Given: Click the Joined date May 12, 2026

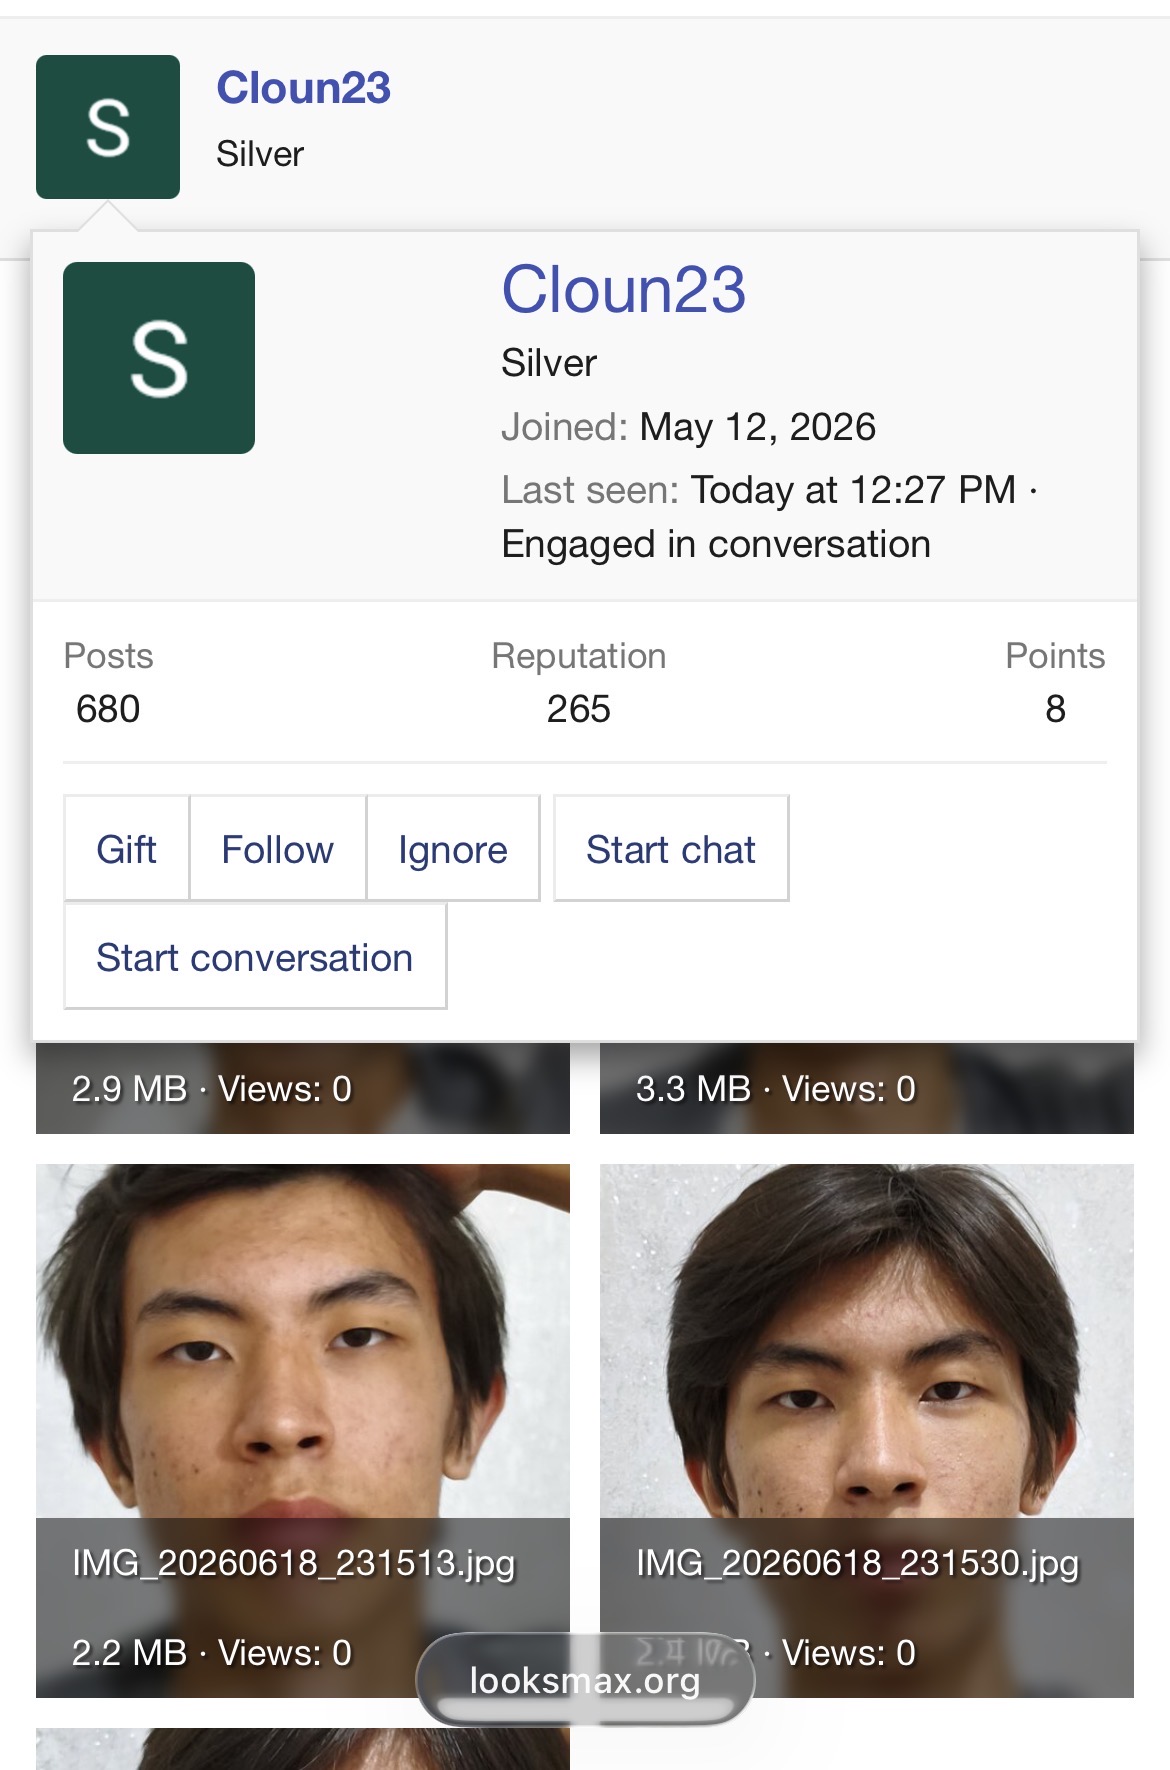Looking at the screenshot, I should coord(757,427).
